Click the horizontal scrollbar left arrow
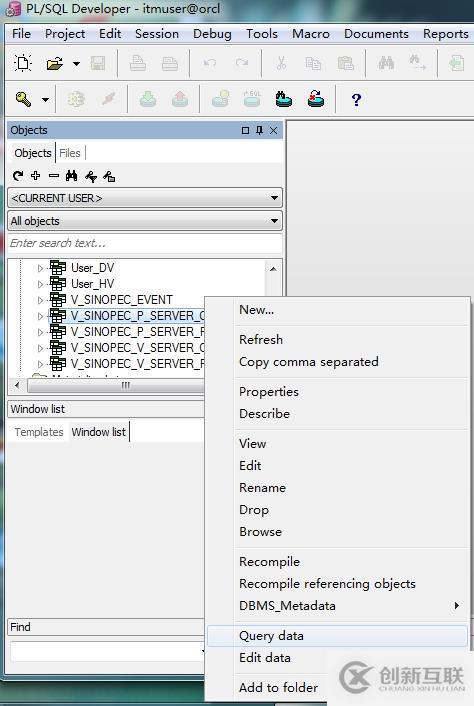Screen dimensions: 474x706 (17, 385)
